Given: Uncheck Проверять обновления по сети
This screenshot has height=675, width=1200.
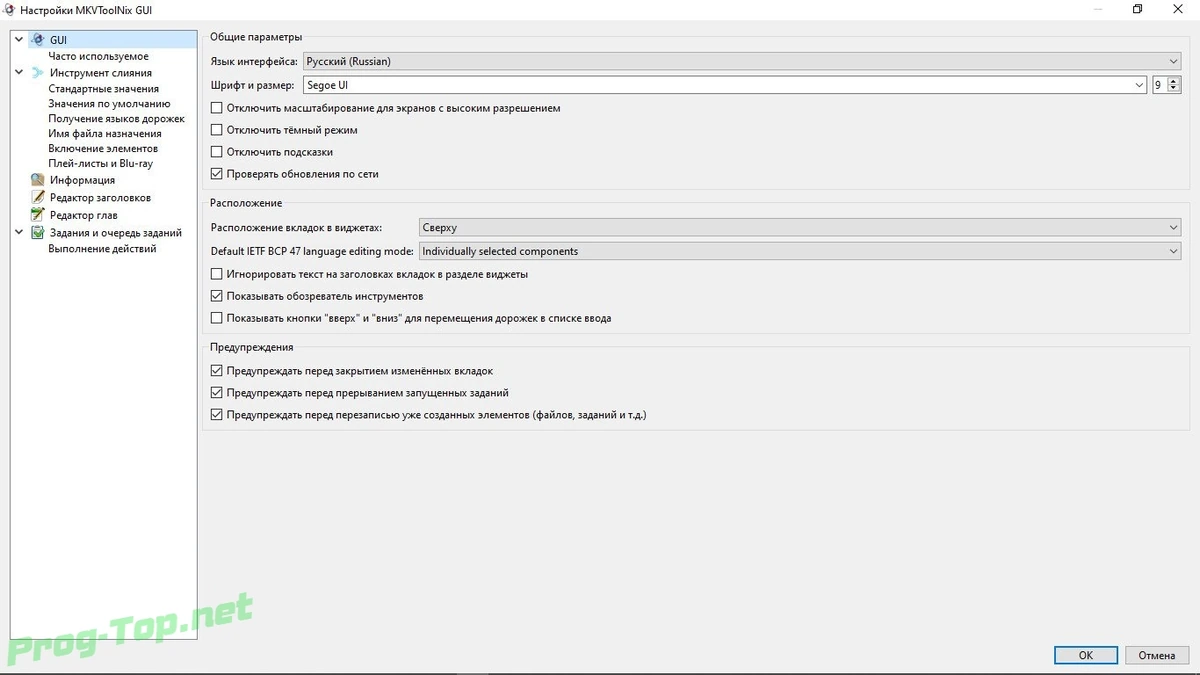Looking at the screenshot, I should click(x=217, y=174).
